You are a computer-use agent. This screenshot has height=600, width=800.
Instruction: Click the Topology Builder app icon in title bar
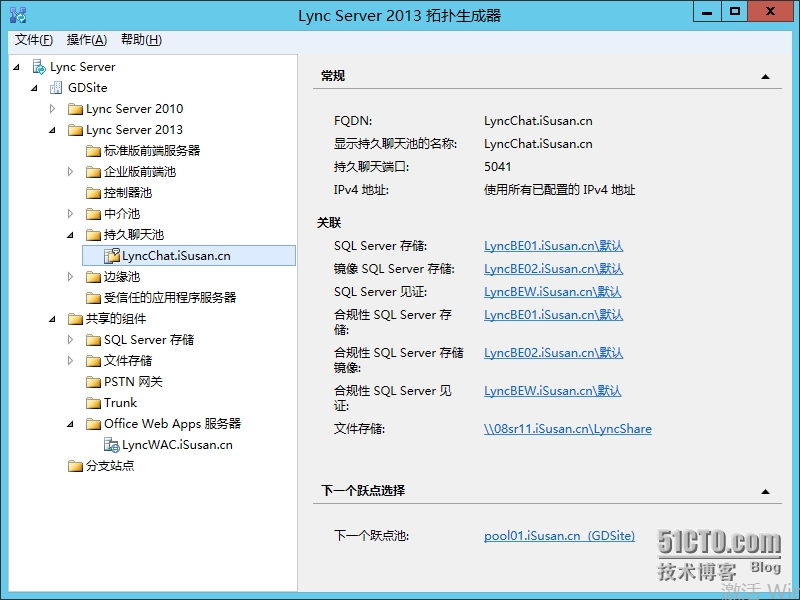coord(18,15)
